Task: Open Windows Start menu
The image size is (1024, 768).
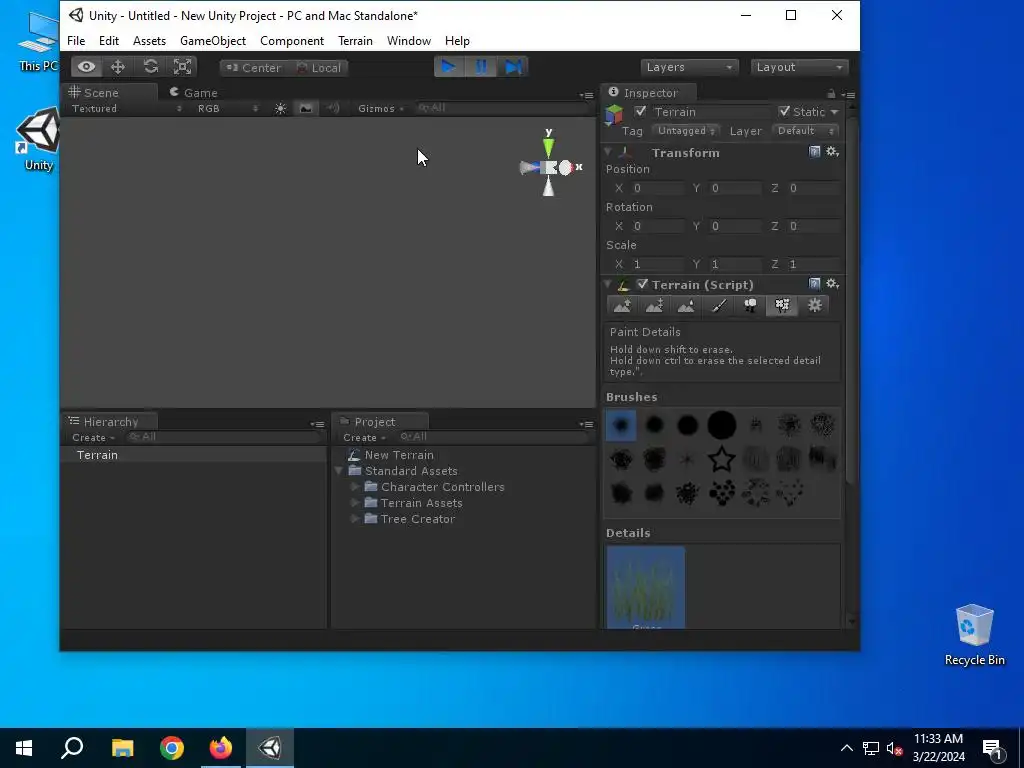Action: pos(24,748)
